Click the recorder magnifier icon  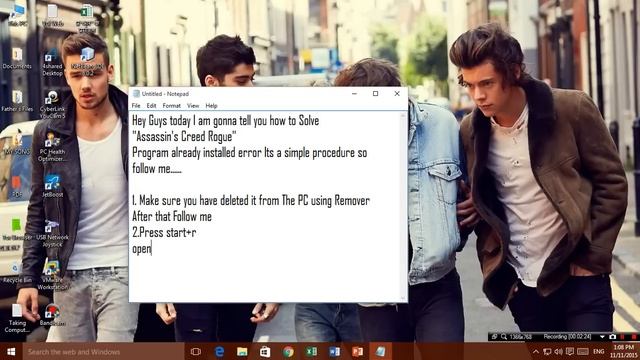pyautogui.click(x=504, y=337)
